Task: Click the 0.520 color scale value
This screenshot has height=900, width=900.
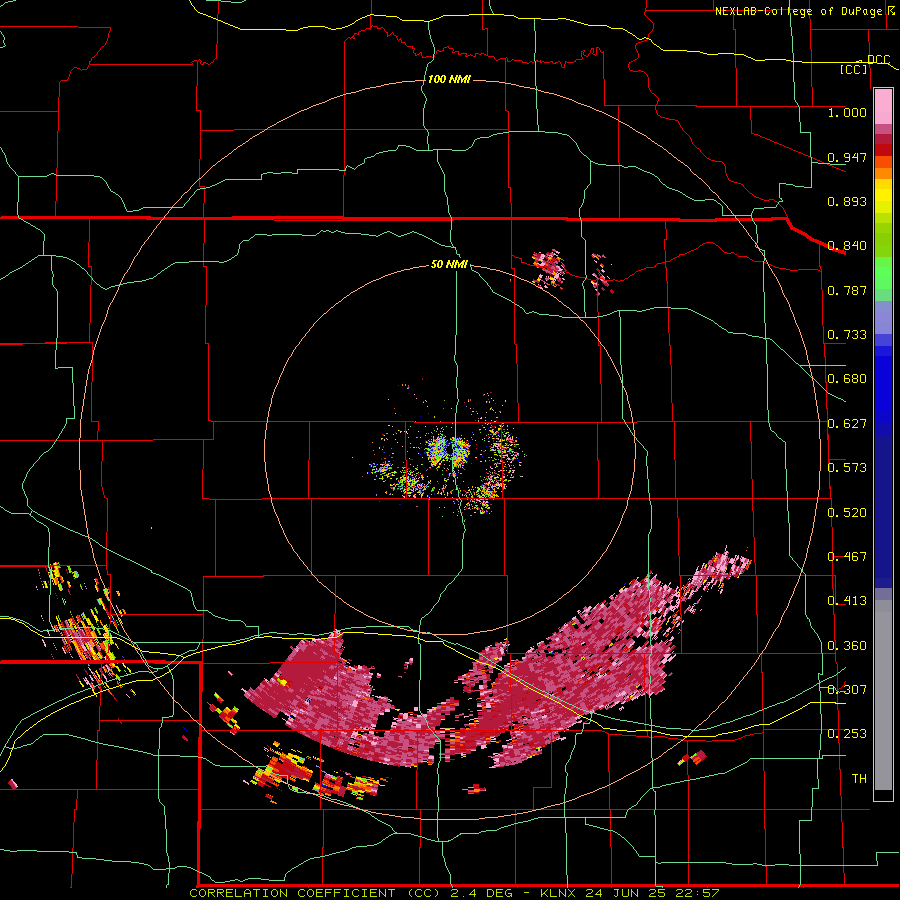Action: [x=847, y=513]
